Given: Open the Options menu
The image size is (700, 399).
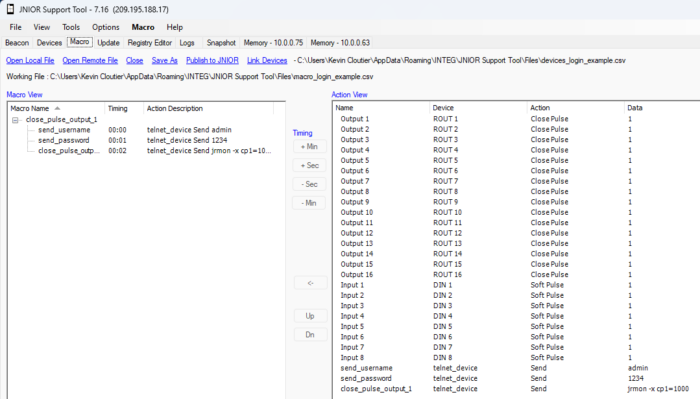Looking at the screenshot, I should click(106, 27).
